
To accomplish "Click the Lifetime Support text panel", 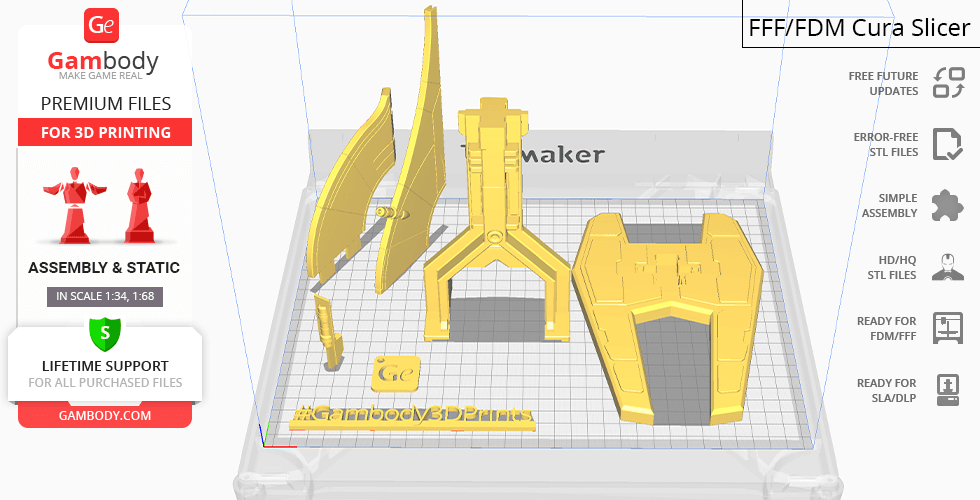I will 104,373.
